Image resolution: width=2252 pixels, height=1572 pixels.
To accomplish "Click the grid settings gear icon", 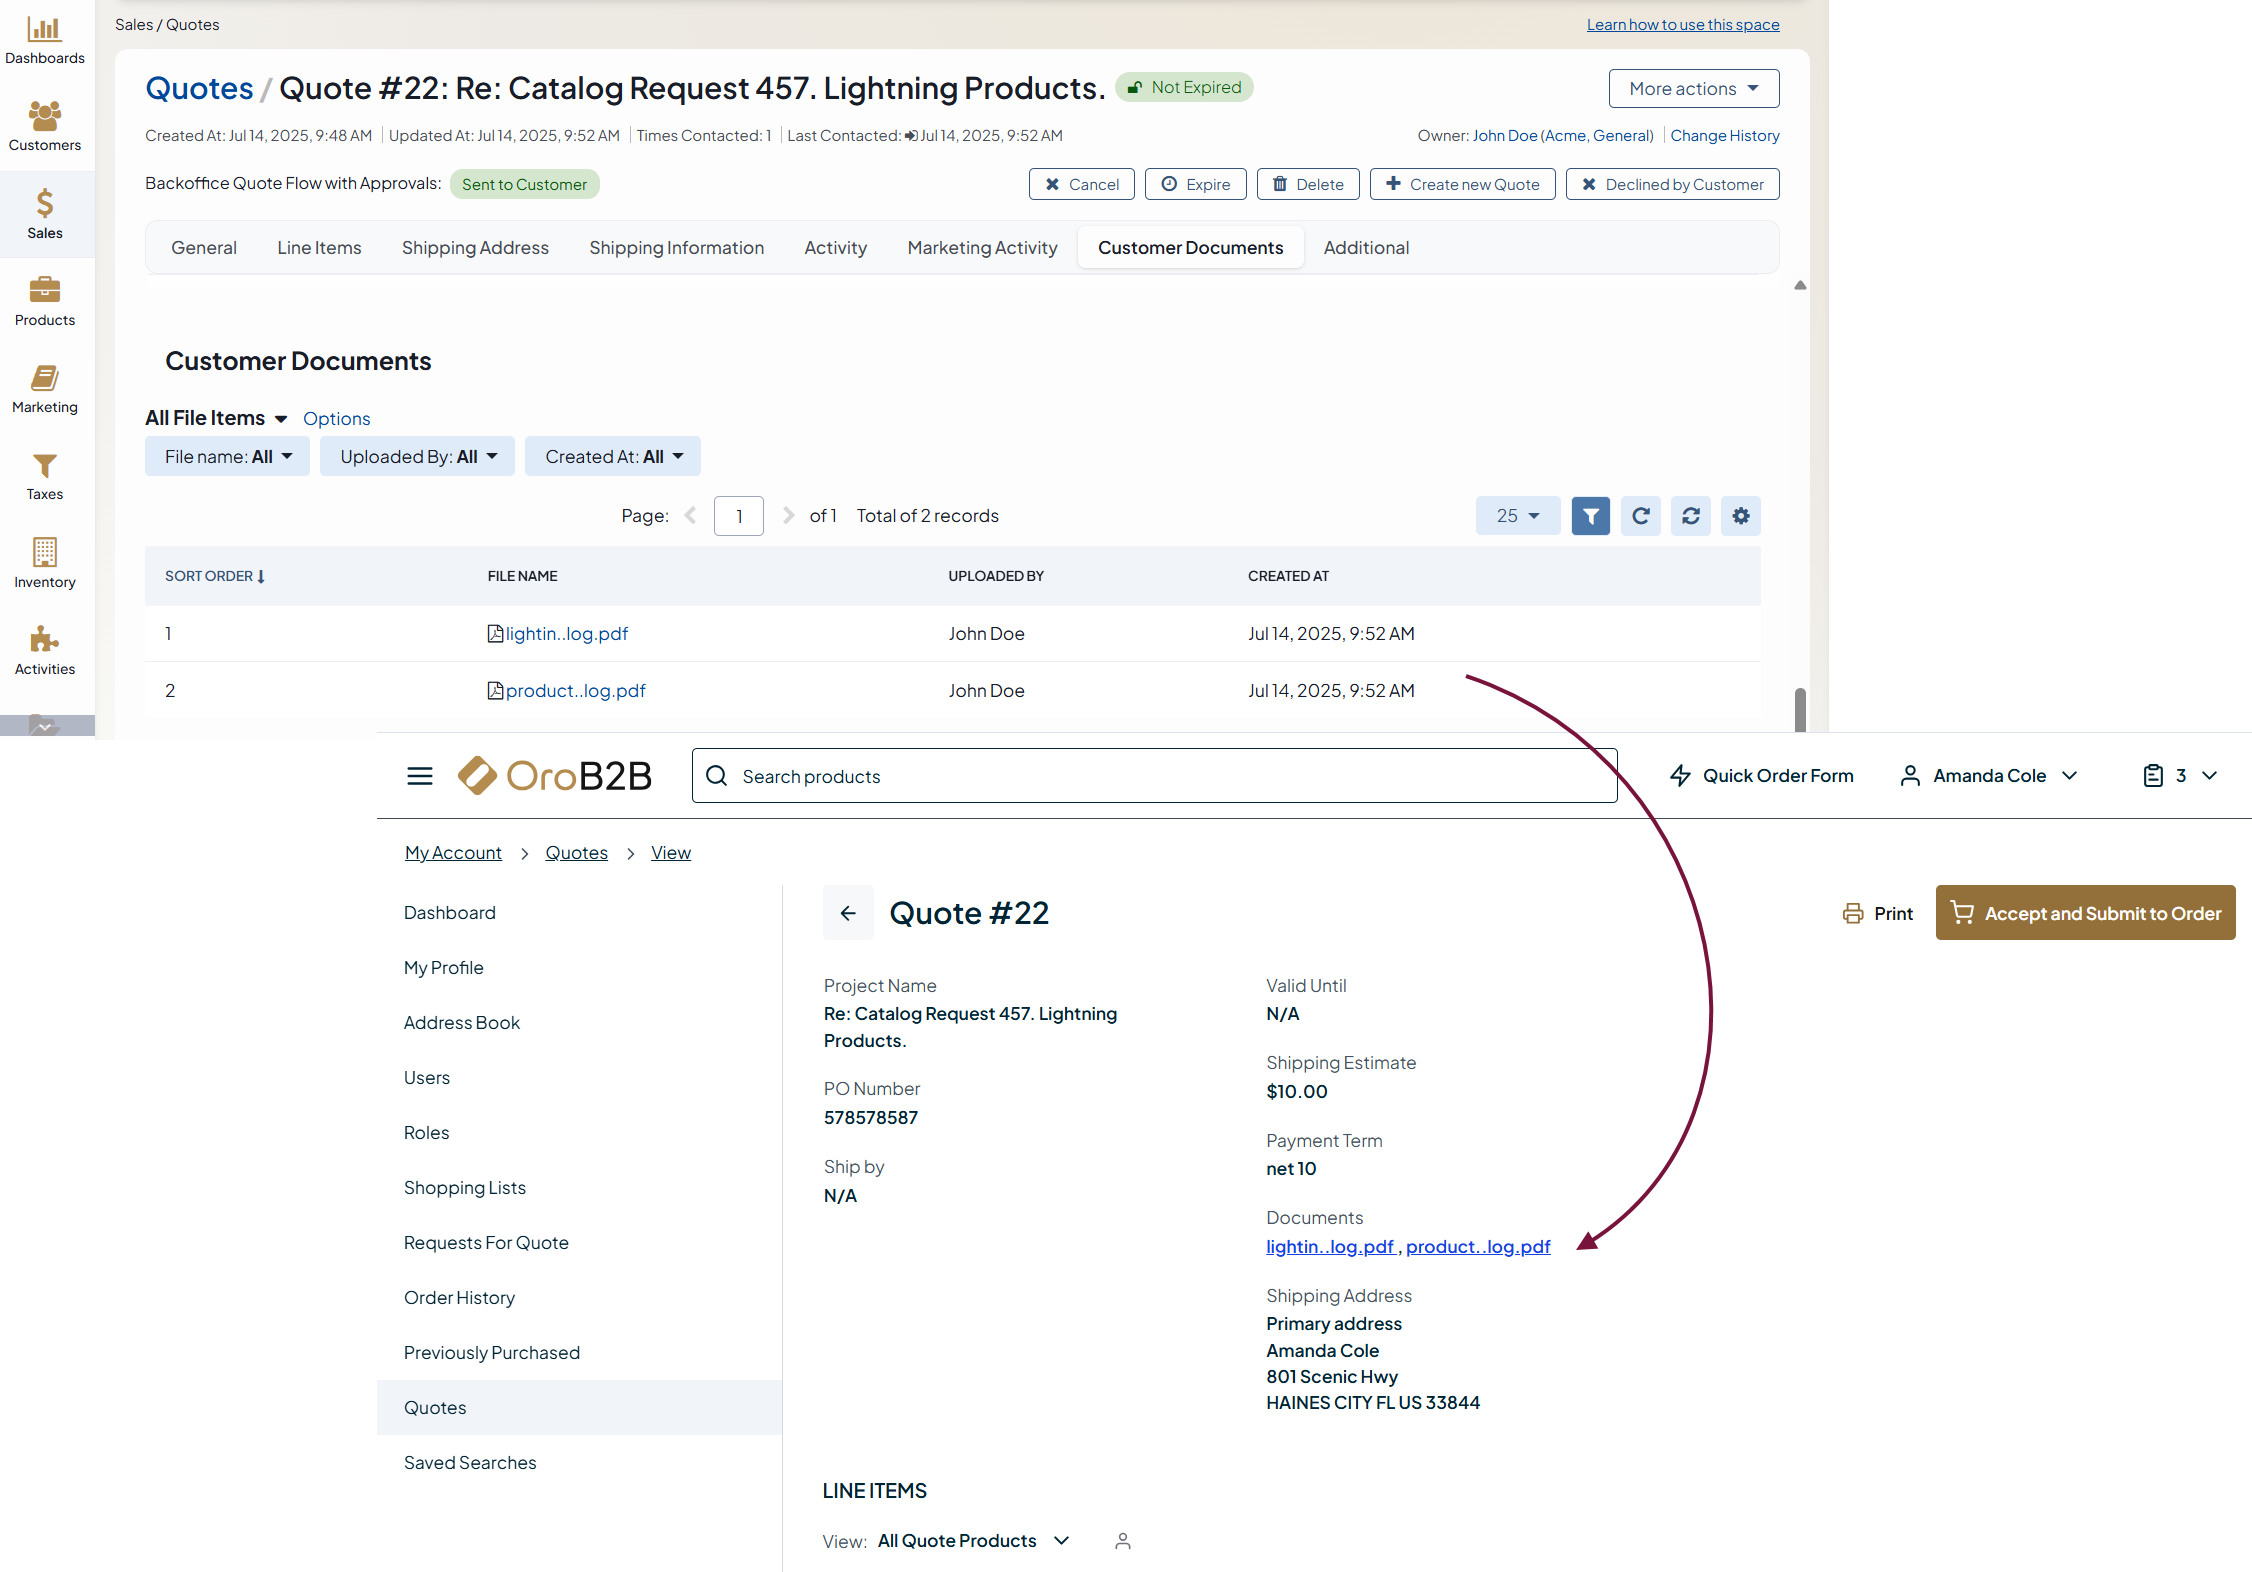I will [x=1740, y=516].
